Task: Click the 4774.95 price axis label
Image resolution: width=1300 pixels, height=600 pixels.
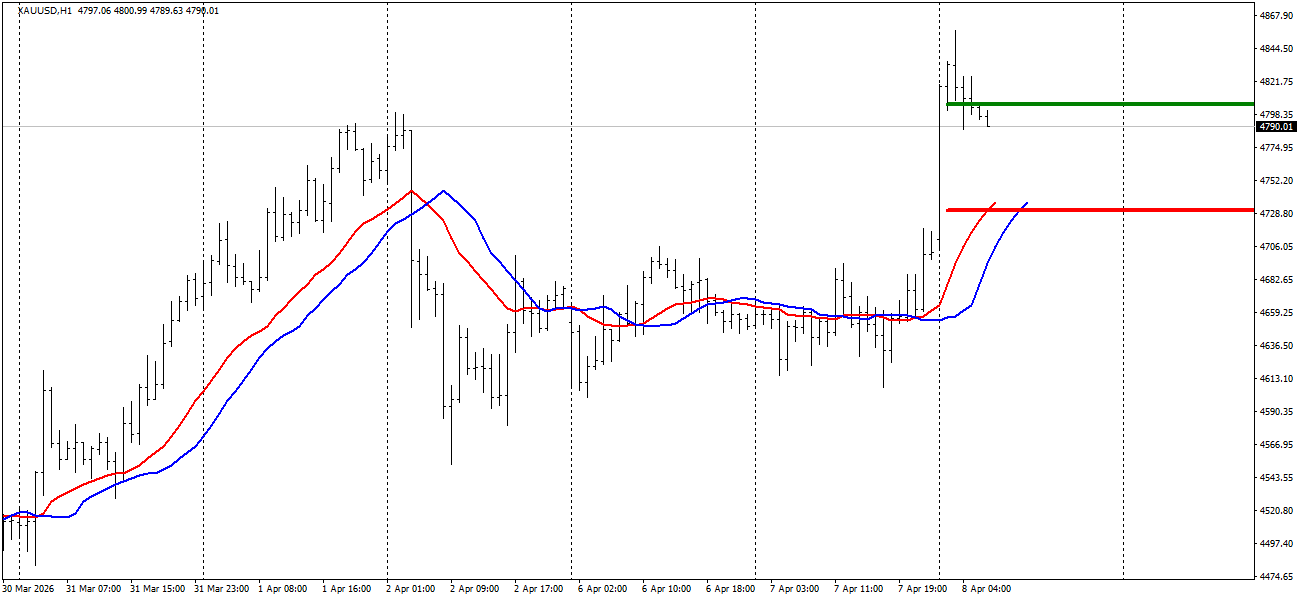Action: point(1276,148)
